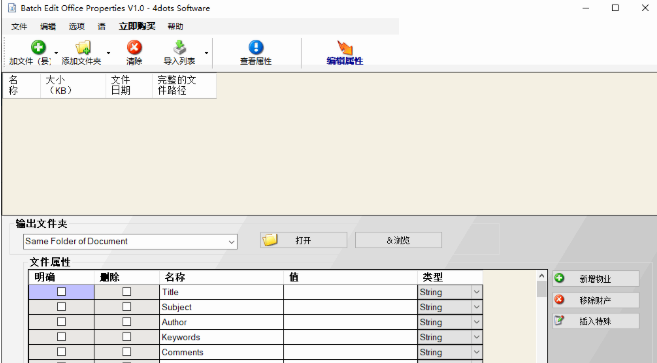Click the properties table scroll up arrow
Viewport: 657px width, 363px height.
click(x=541, y=276)
